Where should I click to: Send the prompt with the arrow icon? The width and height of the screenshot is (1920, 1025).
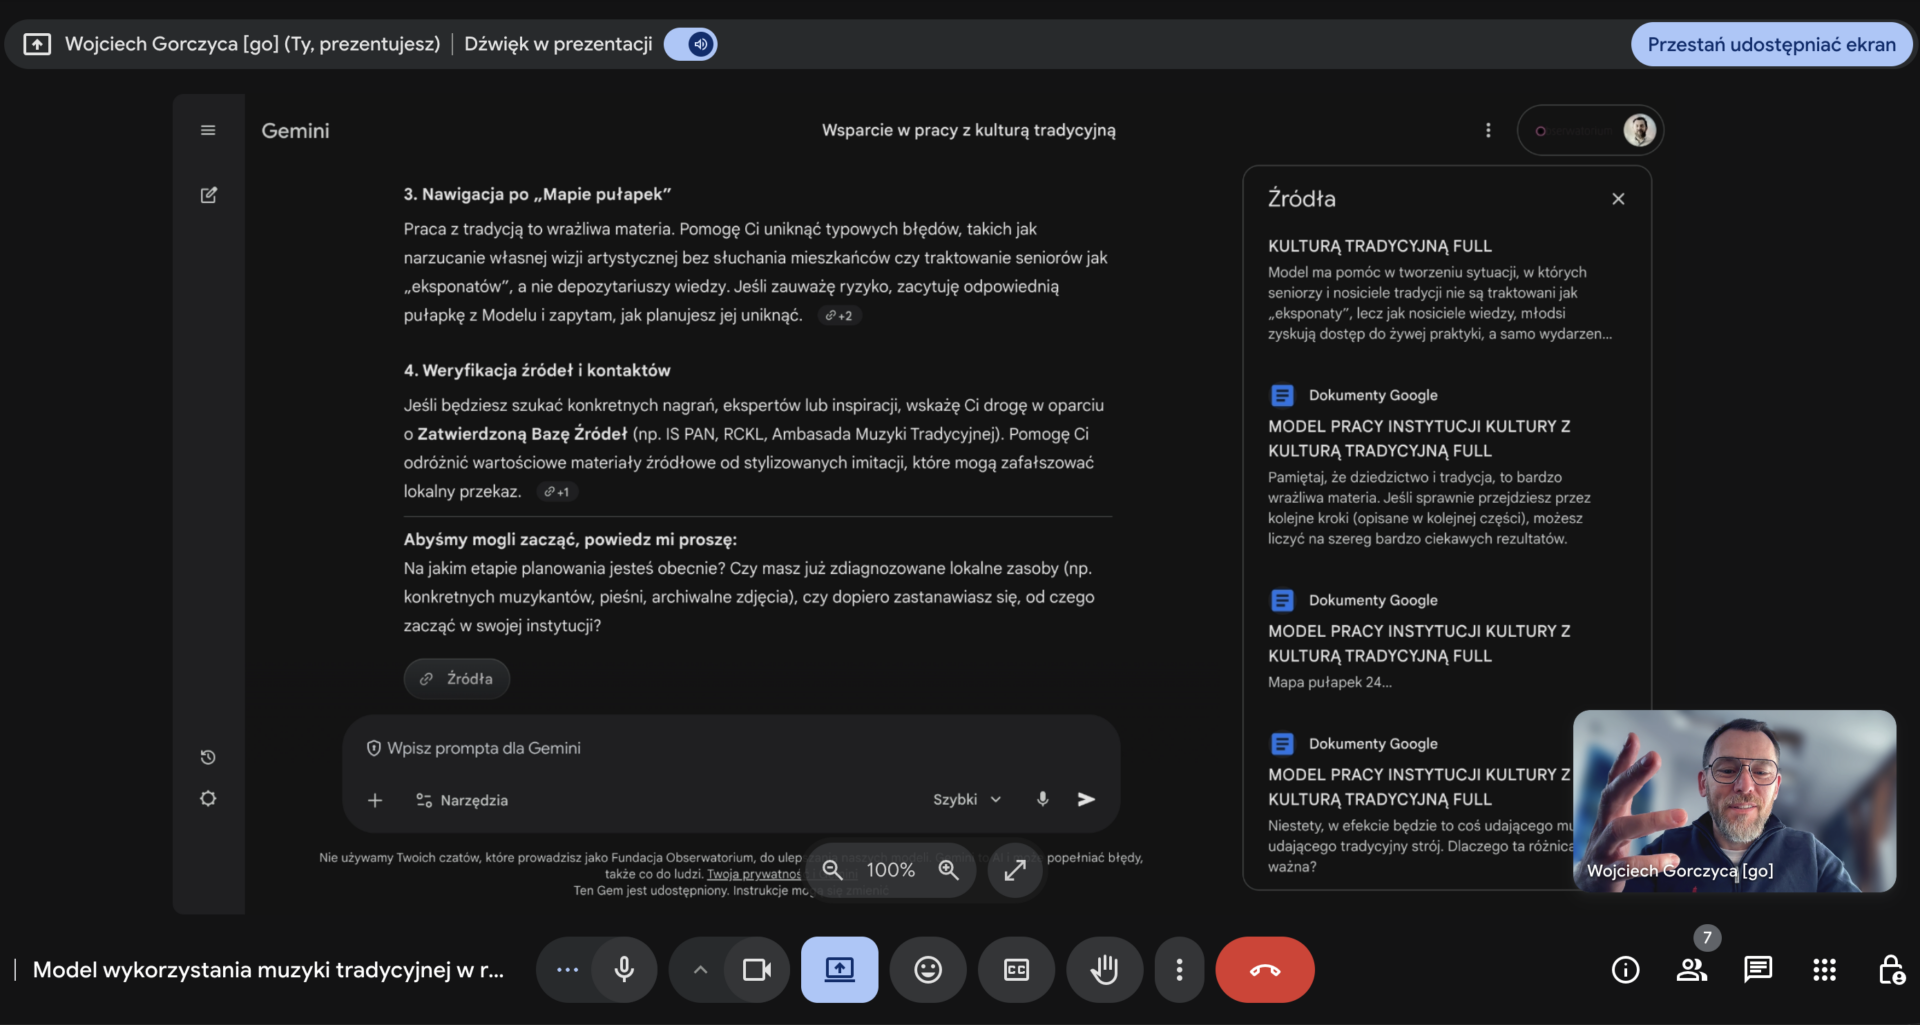tap(1086, 799)
